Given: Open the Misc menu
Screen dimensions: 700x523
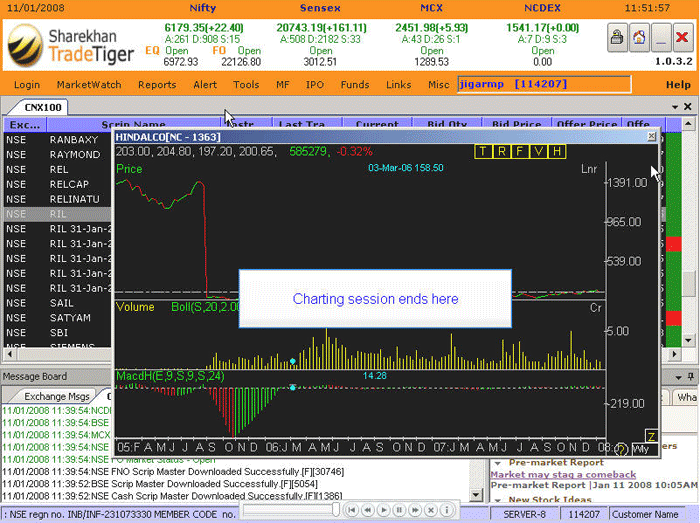Looking at the screenshot, I should pyautogui.click(x=439, y=85).
